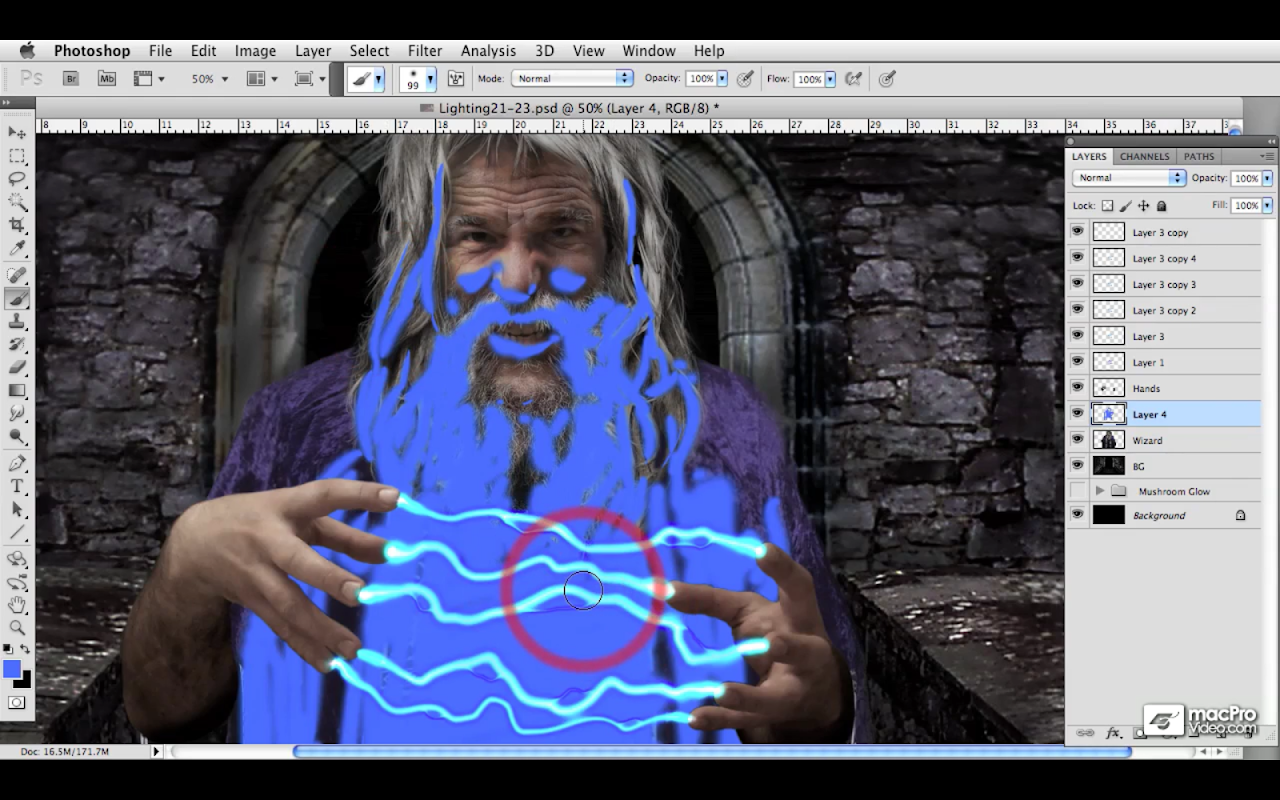Choose the Clone Stamp tool
This screenshot has width=1280, height=800.
tap(17, 321)
